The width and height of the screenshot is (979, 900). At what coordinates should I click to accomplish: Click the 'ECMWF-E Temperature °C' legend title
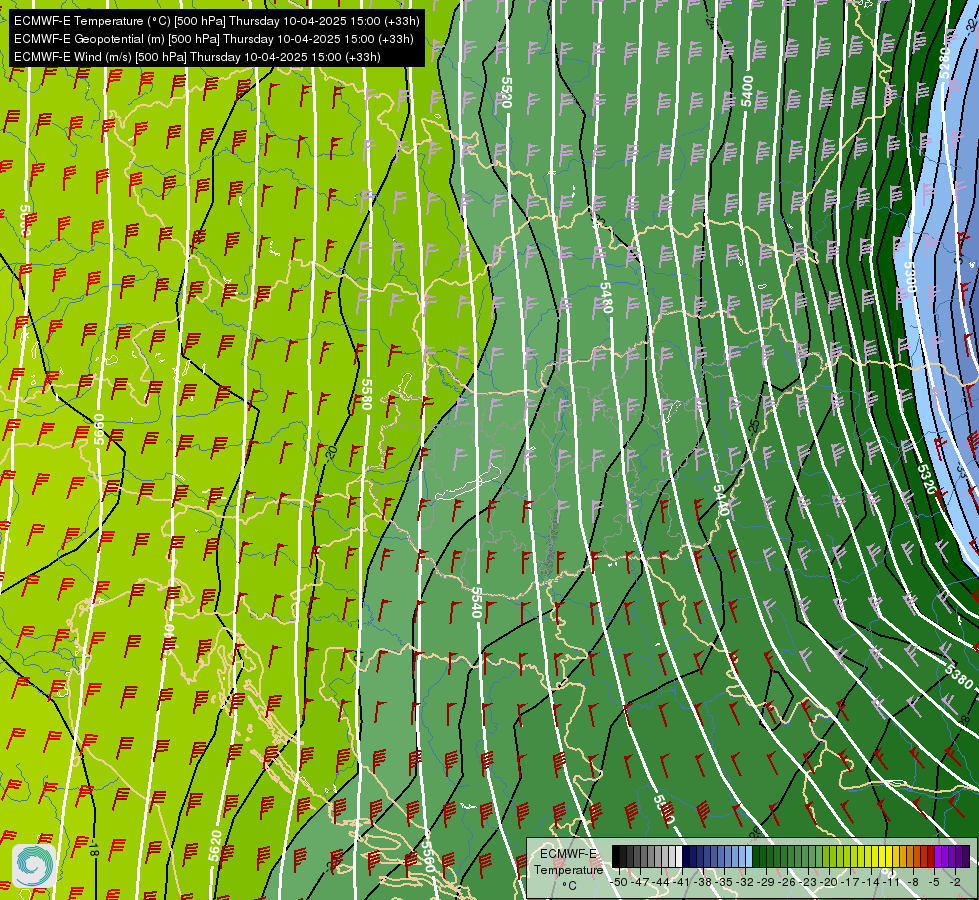click(568, 869)
